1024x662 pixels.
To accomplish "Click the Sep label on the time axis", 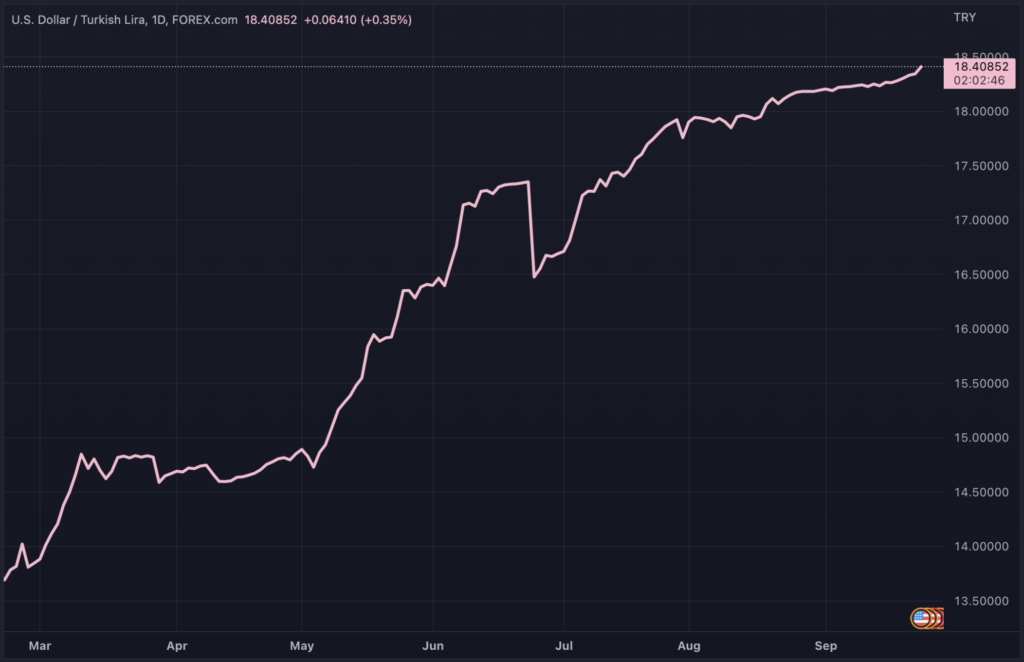I will 826,646.
